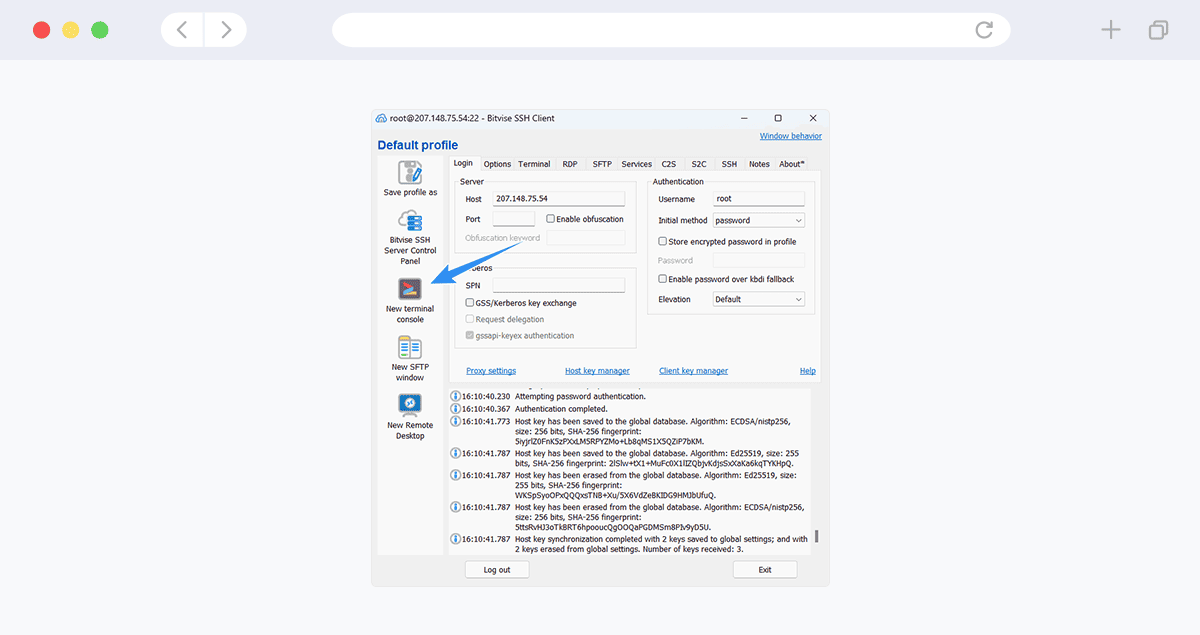1200x635 pixels.
Task: Switch to the Login tab
Action: [x=463, y=163]
